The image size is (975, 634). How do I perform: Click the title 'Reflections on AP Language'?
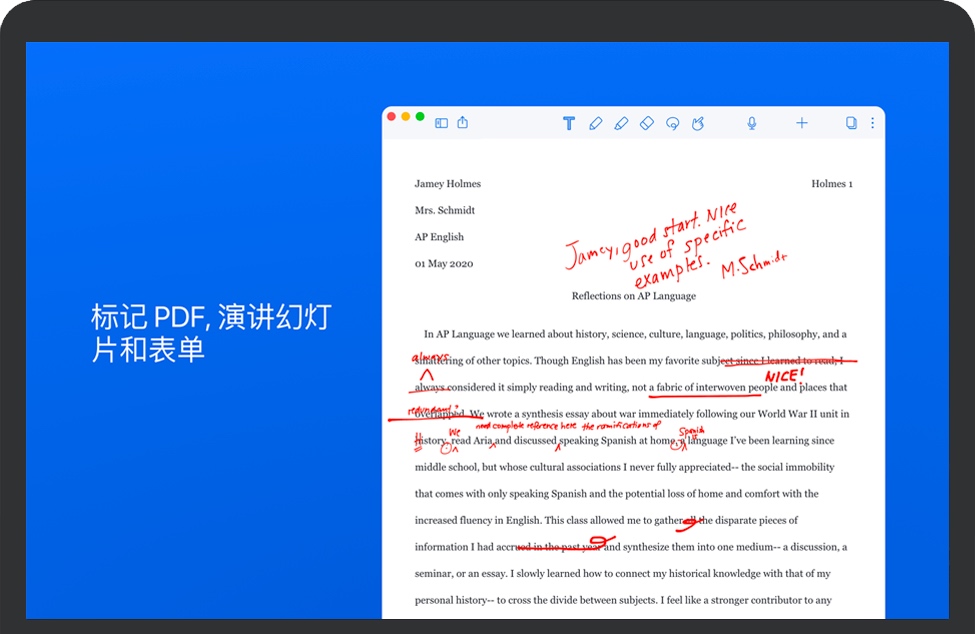coord(633,296)
